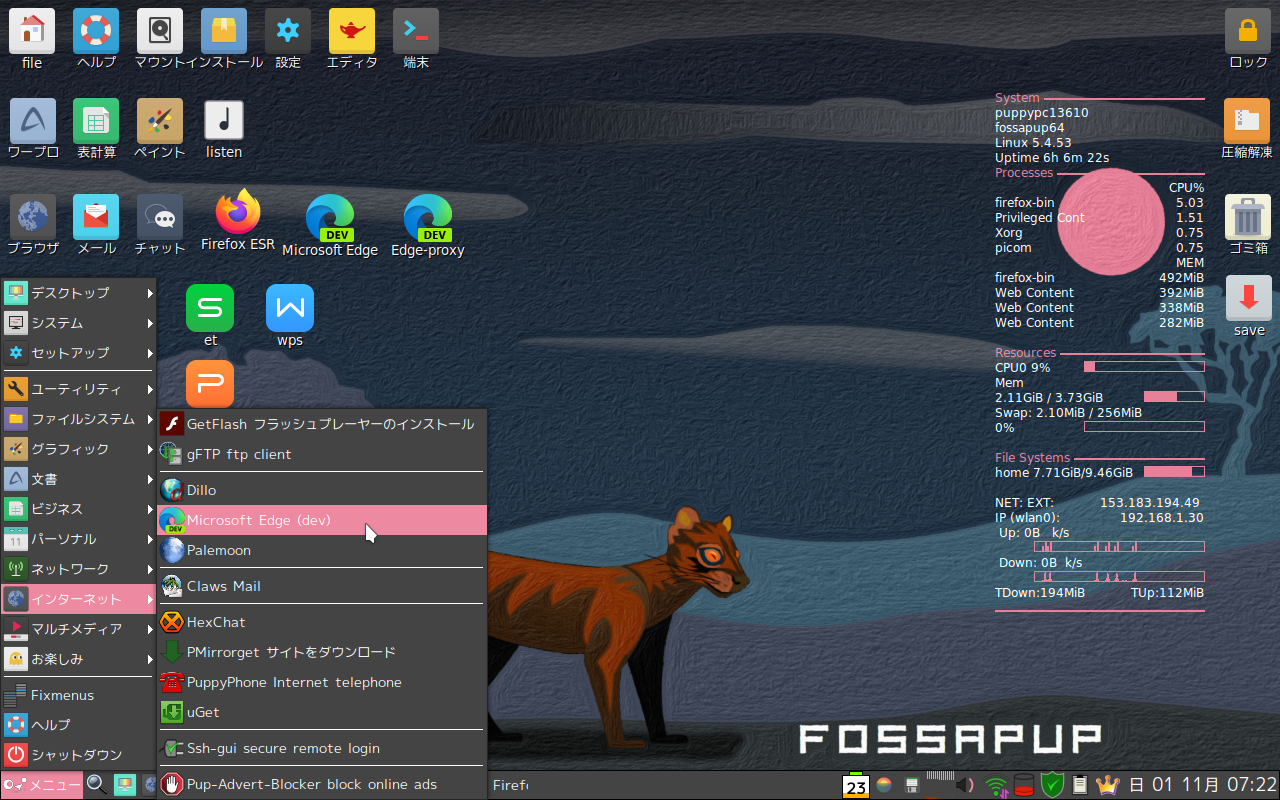This screenshot has width=1280, height=800.
Task: Choose Claws Mail from the internet menu
Action: (x=223, y=586)
